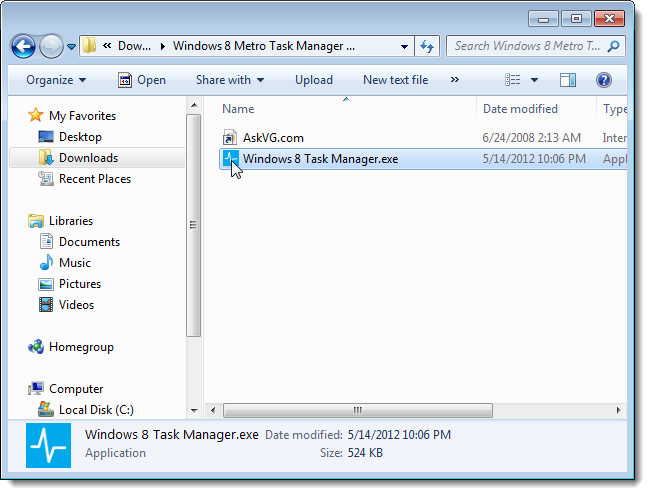Image resolution: width=650 pixels, height=495 pixels.
Task: Click the Videos film strip icon
Action: [x=46, y=305]
